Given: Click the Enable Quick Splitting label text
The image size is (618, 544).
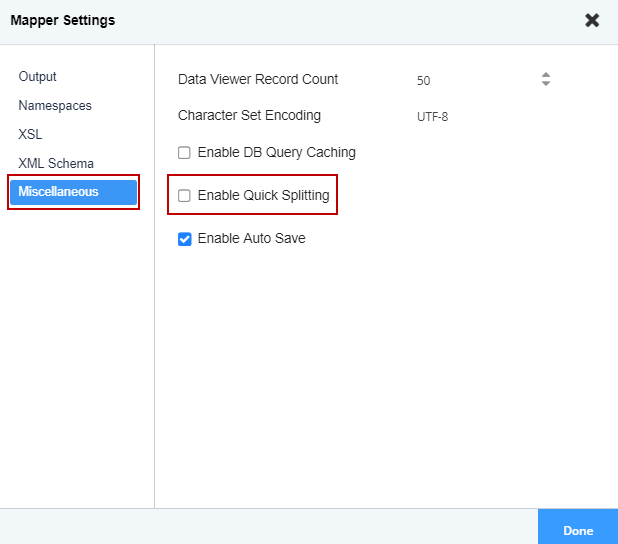Looking at the screenshot, I should 263,196.
